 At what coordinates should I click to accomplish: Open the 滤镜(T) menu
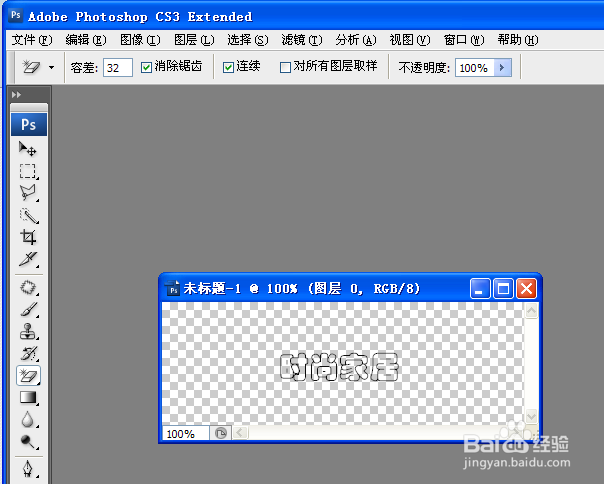pos(302,40)
